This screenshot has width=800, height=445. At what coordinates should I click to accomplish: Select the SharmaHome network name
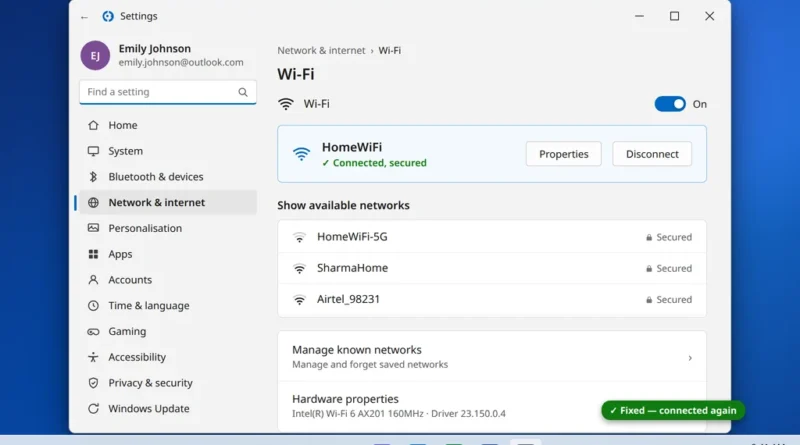(x=353, y=268)
